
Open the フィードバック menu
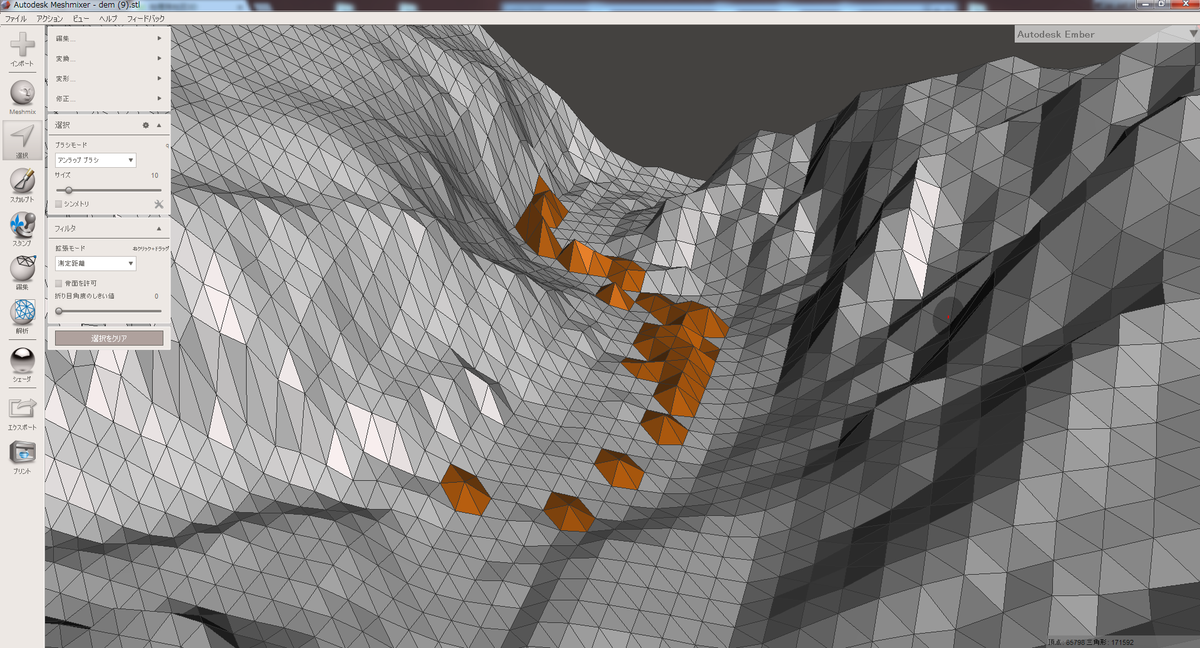(x=146, y=19)
